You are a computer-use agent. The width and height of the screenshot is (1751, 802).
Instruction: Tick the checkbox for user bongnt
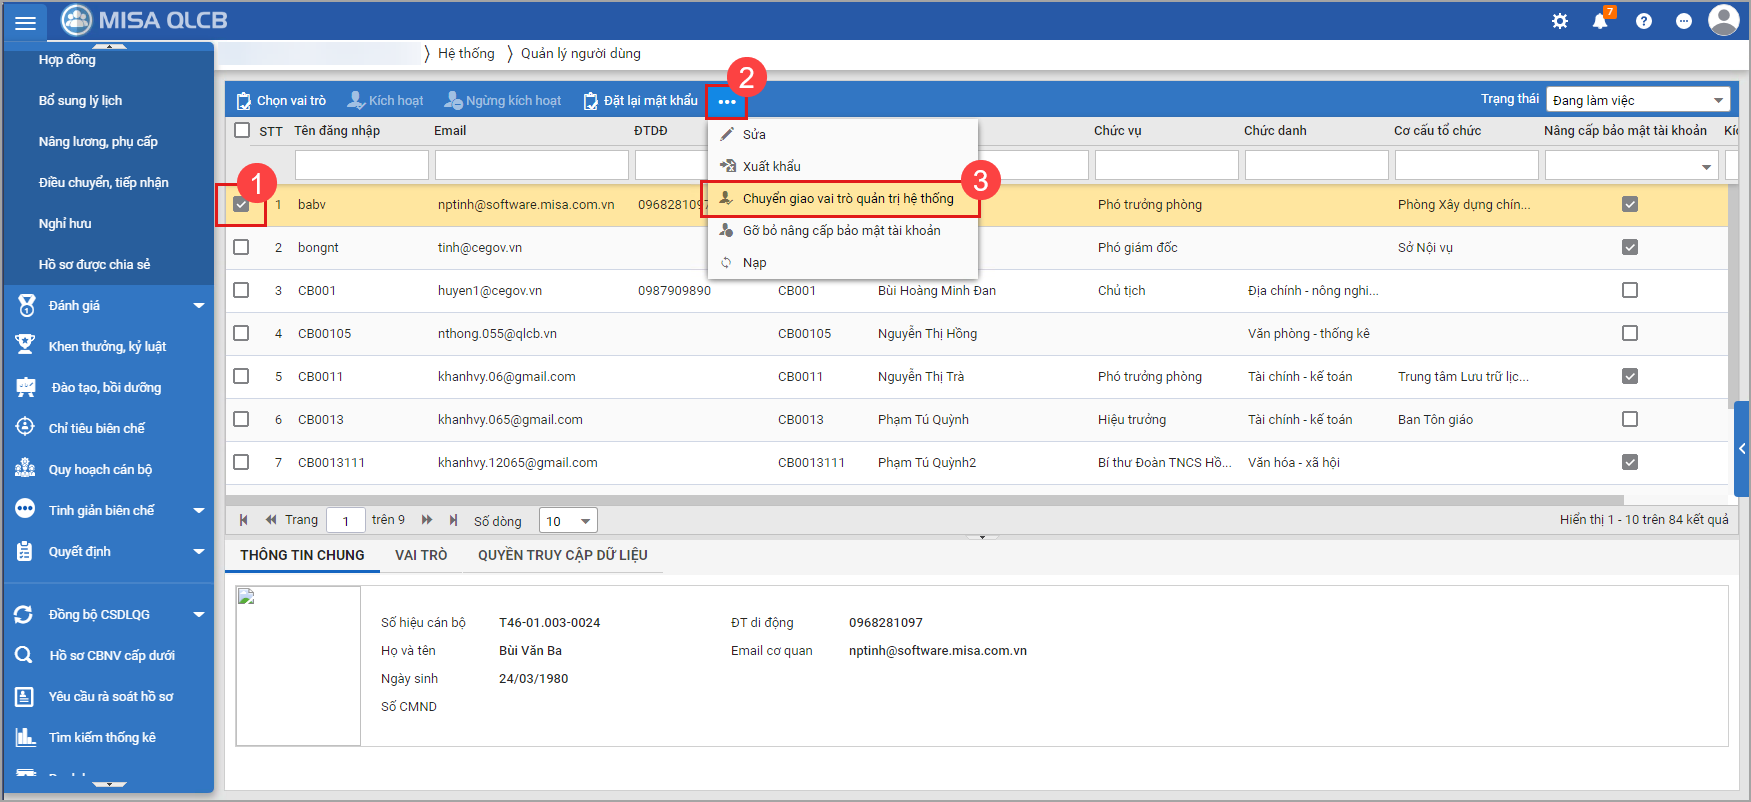pyautogui.click(x=241, y=247)
